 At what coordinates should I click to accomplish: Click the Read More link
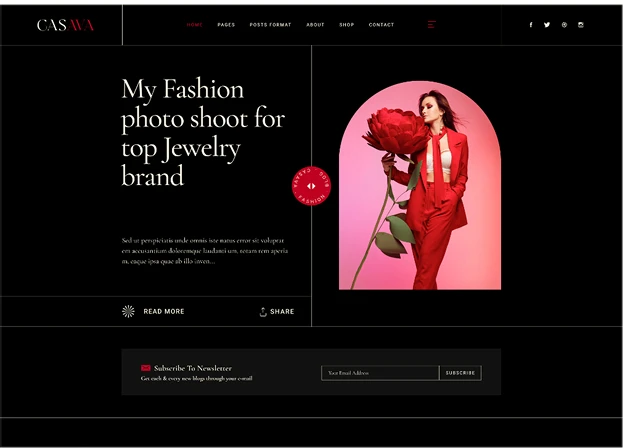click(164, 311)
